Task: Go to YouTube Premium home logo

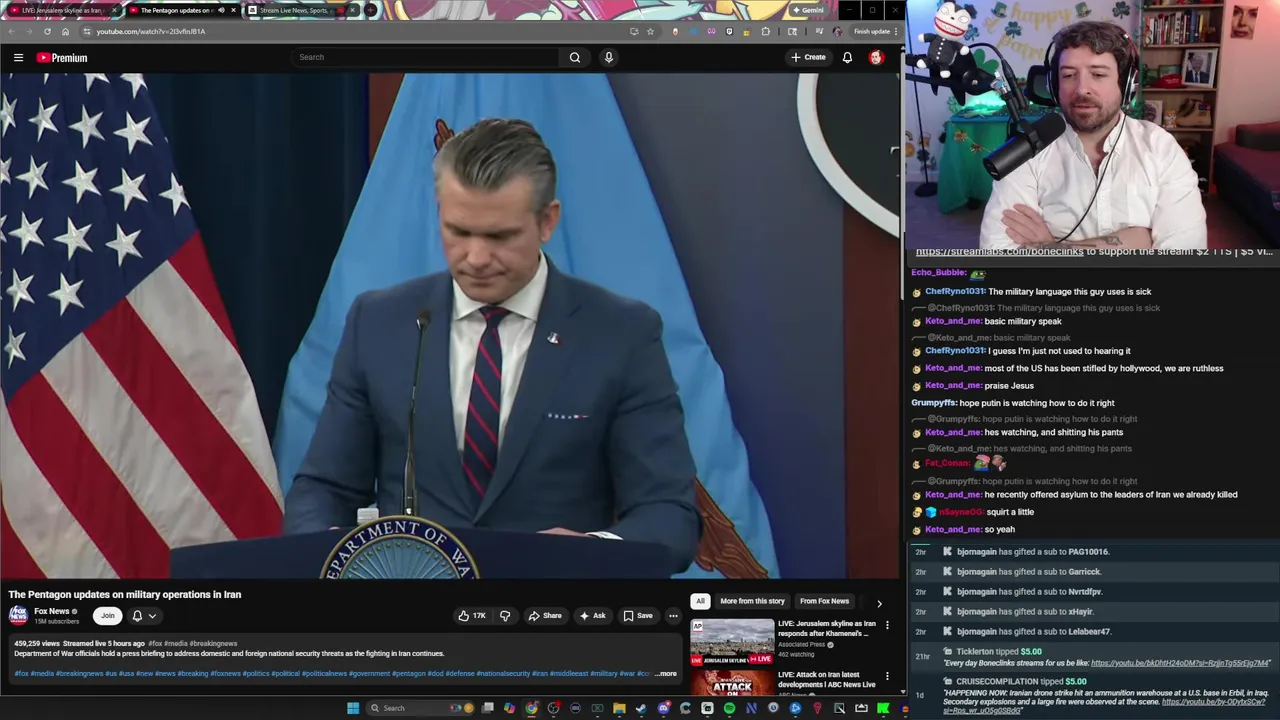Action: [x=62, y=57]
